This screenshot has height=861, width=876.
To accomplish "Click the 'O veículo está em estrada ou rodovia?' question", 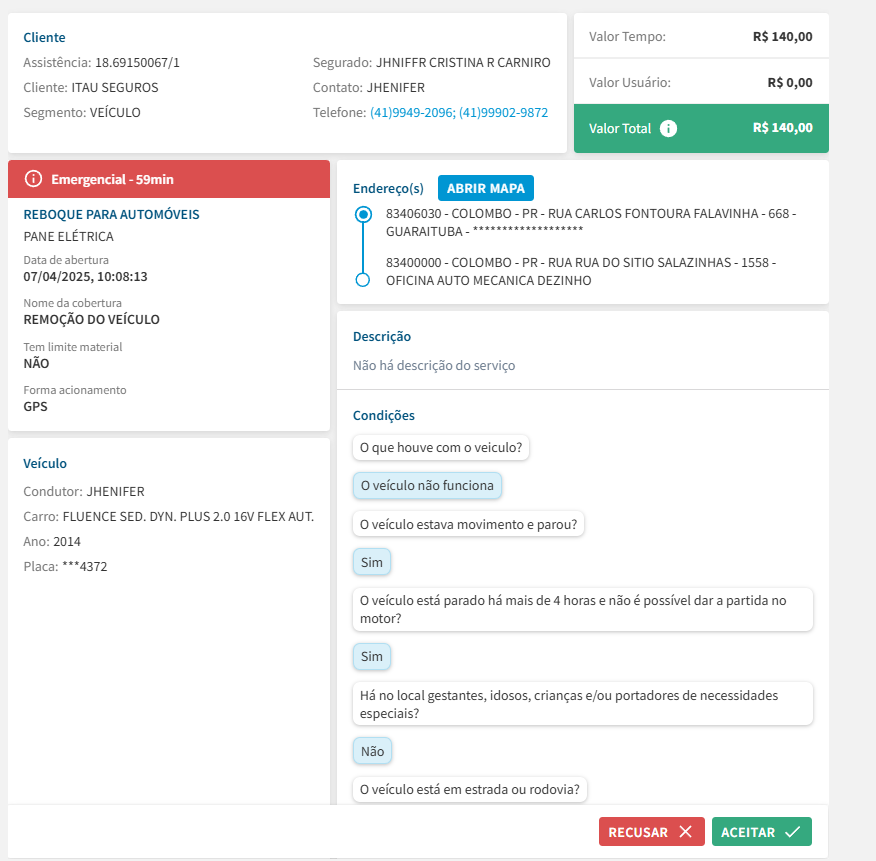I will point(469,789).
